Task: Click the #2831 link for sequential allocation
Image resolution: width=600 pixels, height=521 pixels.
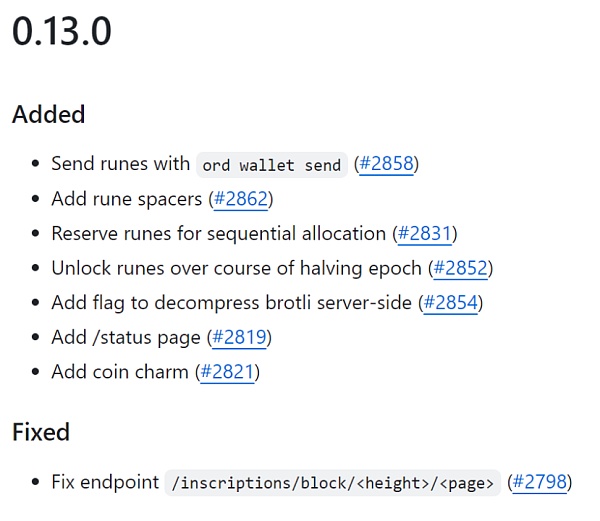Action: 425,233
